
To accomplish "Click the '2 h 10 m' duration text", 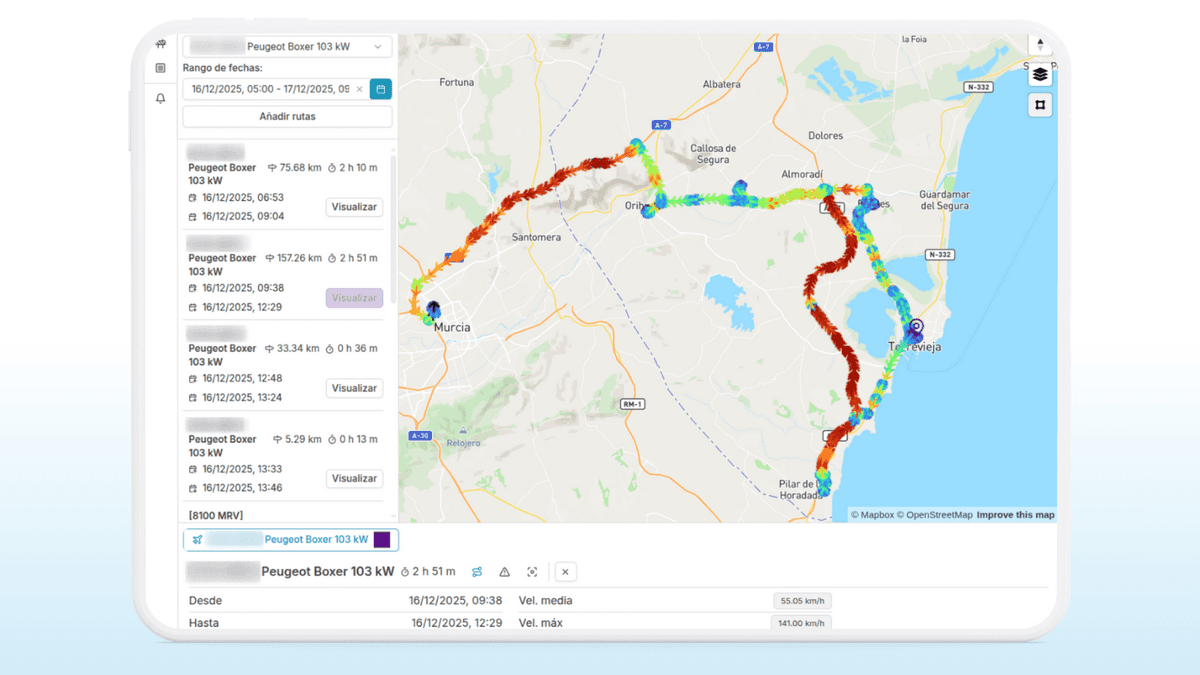I will click(358, 168).
